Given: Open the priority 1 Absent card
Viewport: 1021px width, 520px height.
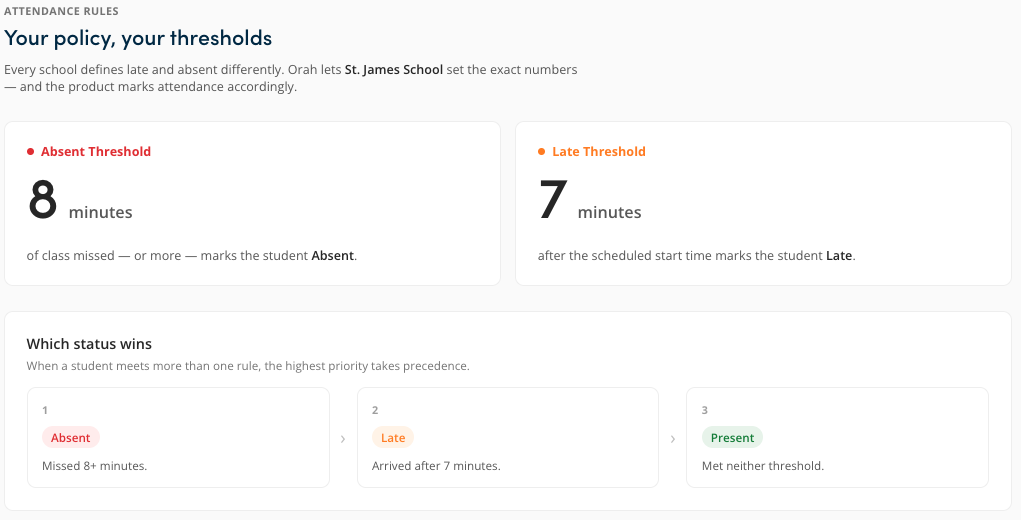Looking at the screenshot, I should tap(178, 437).
